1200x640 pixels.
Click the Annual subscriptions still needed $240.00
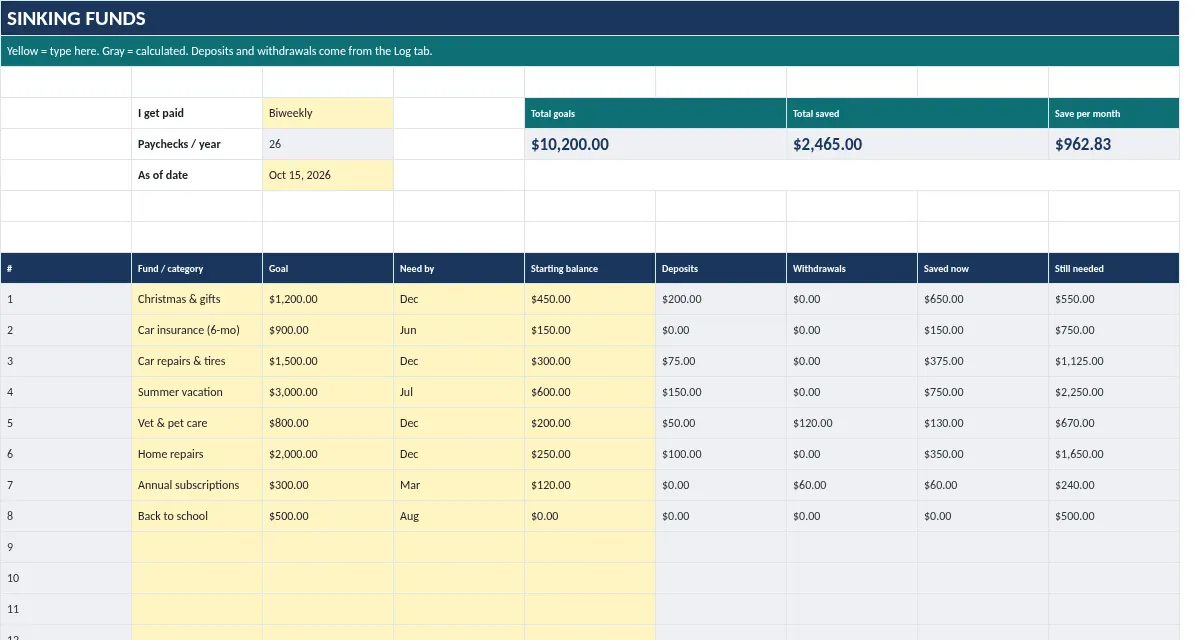click(1114, 485)
